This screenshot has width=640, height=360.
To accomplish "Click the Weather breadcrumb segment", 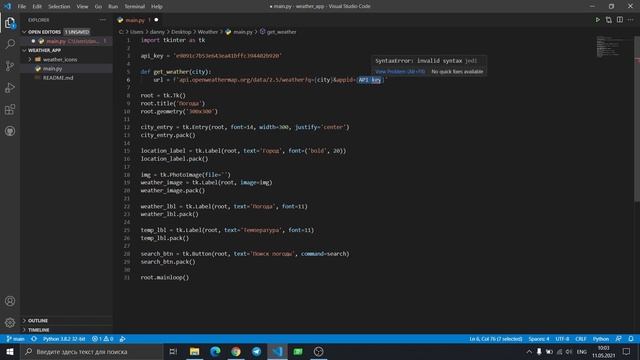I will pos(208,32).
